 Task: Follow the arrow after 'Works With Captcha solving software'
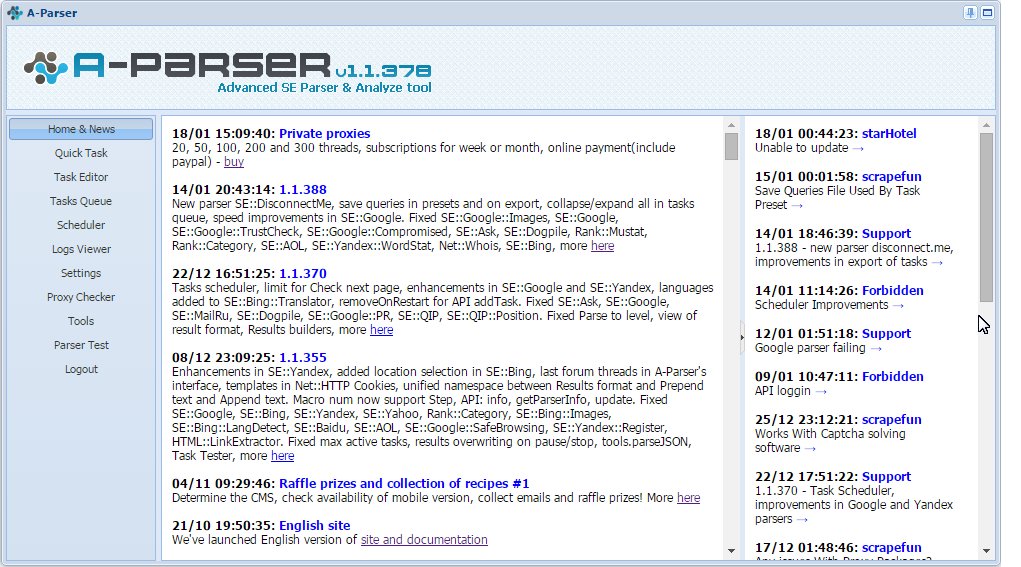click(810, 449)
